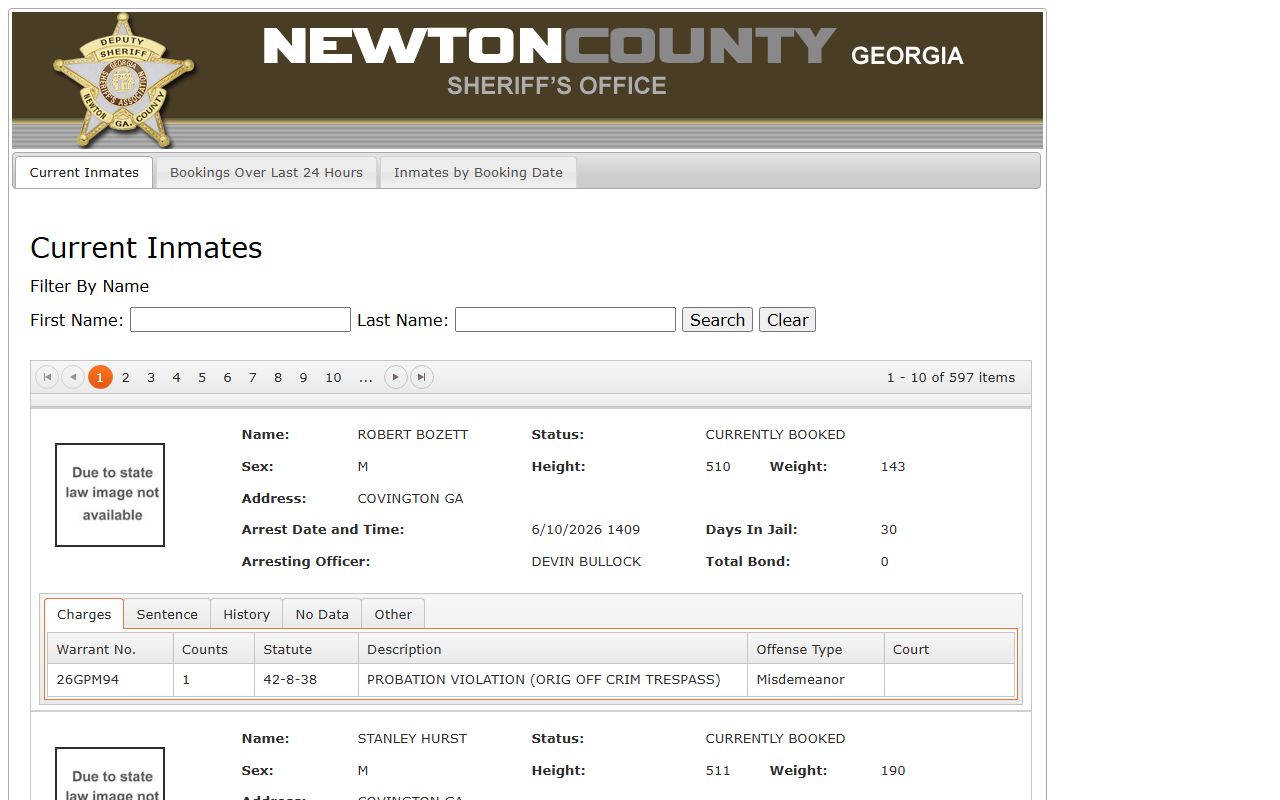Viewport: 1280px width, 800px height.
Task: Focus the First Name input field
Action: coord(240,320)
